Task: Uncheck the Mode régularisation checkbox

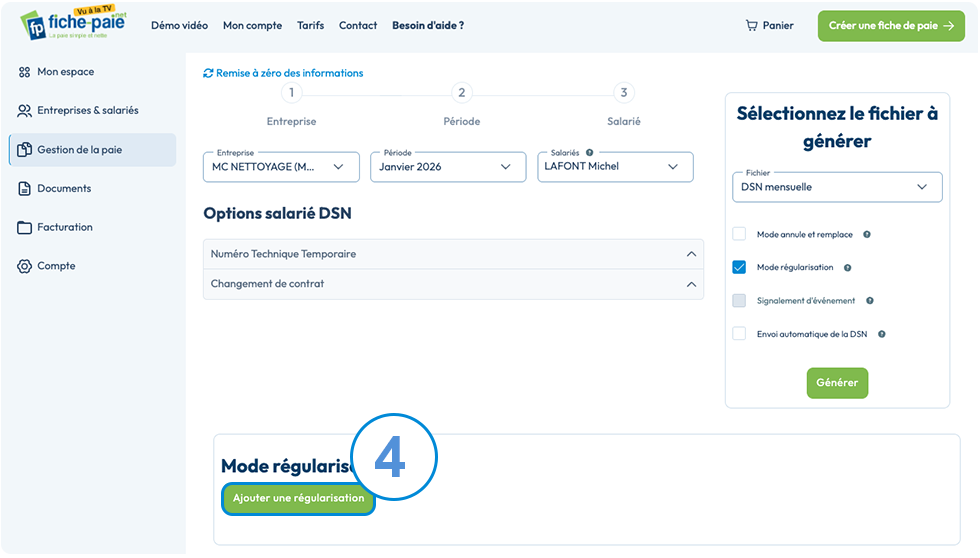Action: point(739,267)
